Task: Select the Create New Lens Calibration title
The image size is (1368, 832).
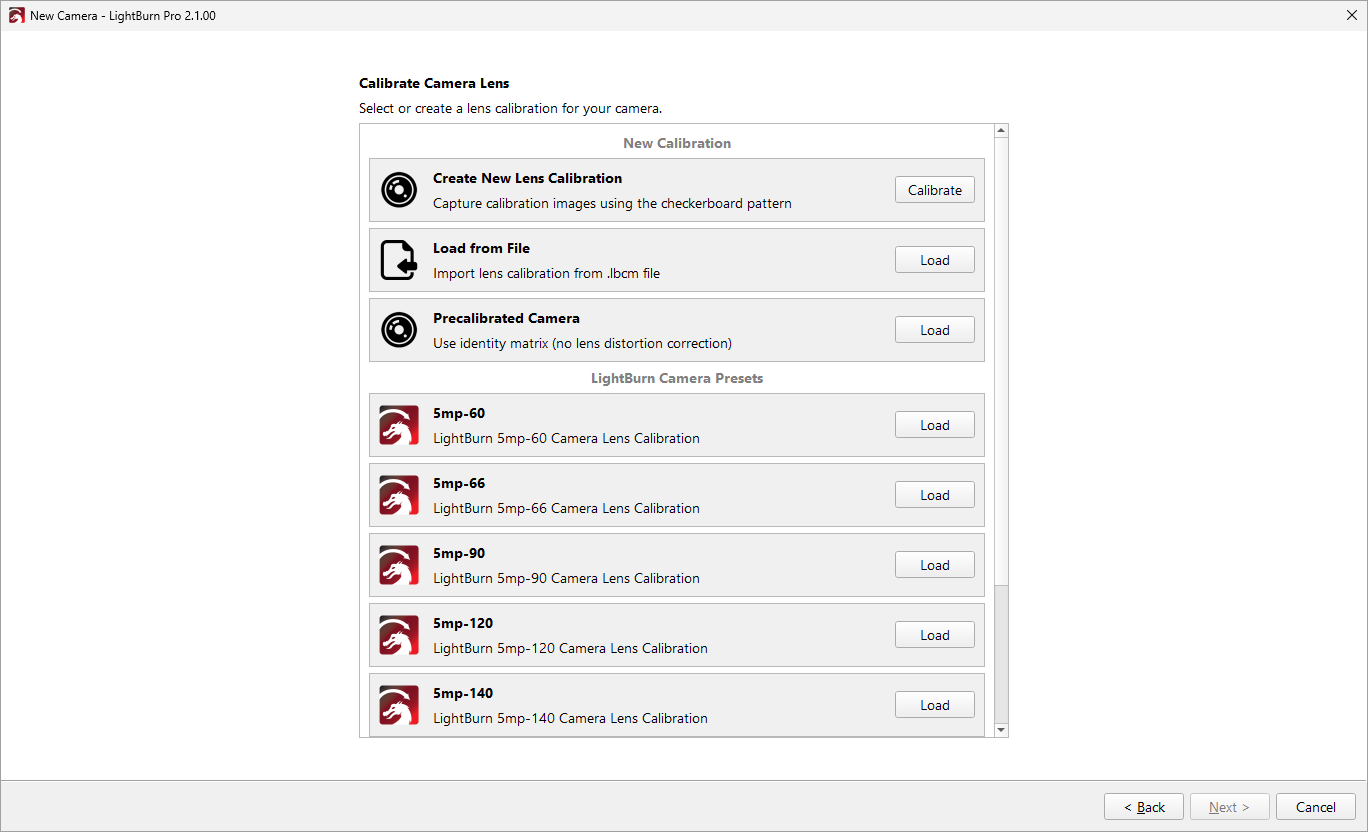Action: (528, 178)
